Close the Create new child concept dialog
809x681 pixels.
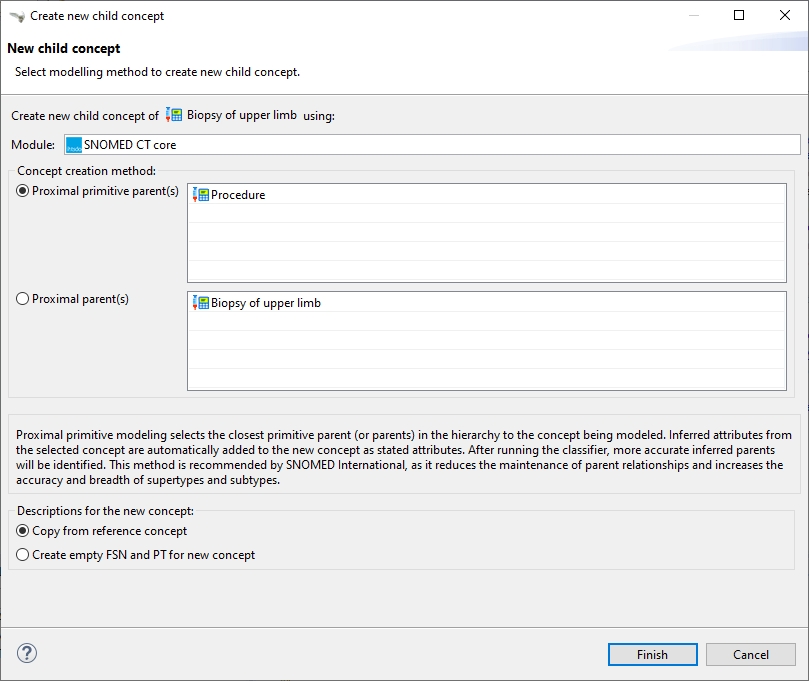pyautogui.click(x=785, y=15)
